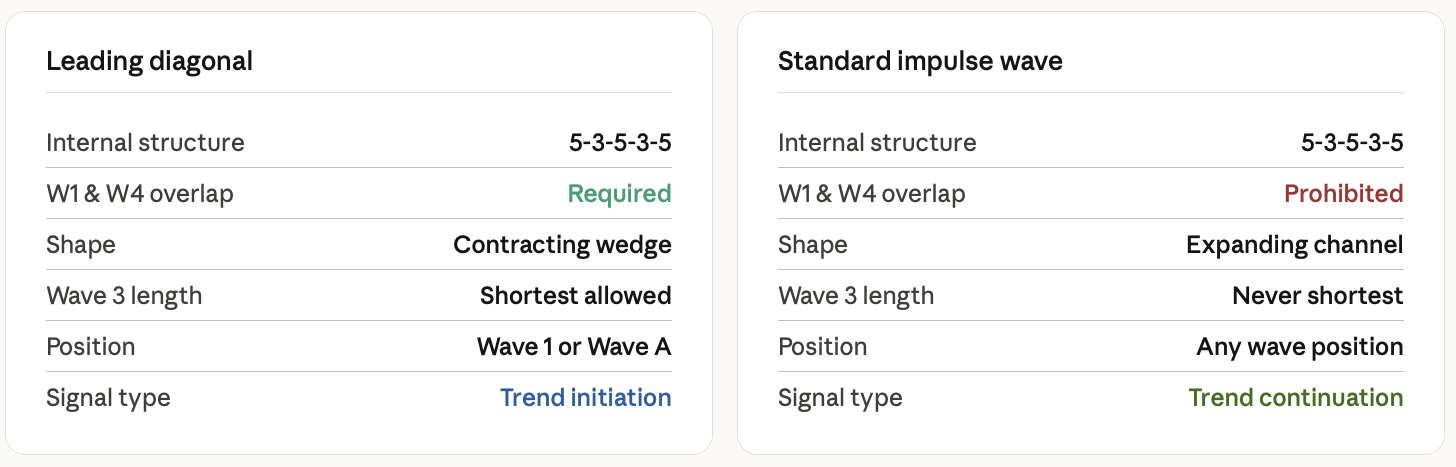Click 5-3-5-3-5 in Standard impulse card
This screenshot has height=467, width=1456.
[1352, 142]
